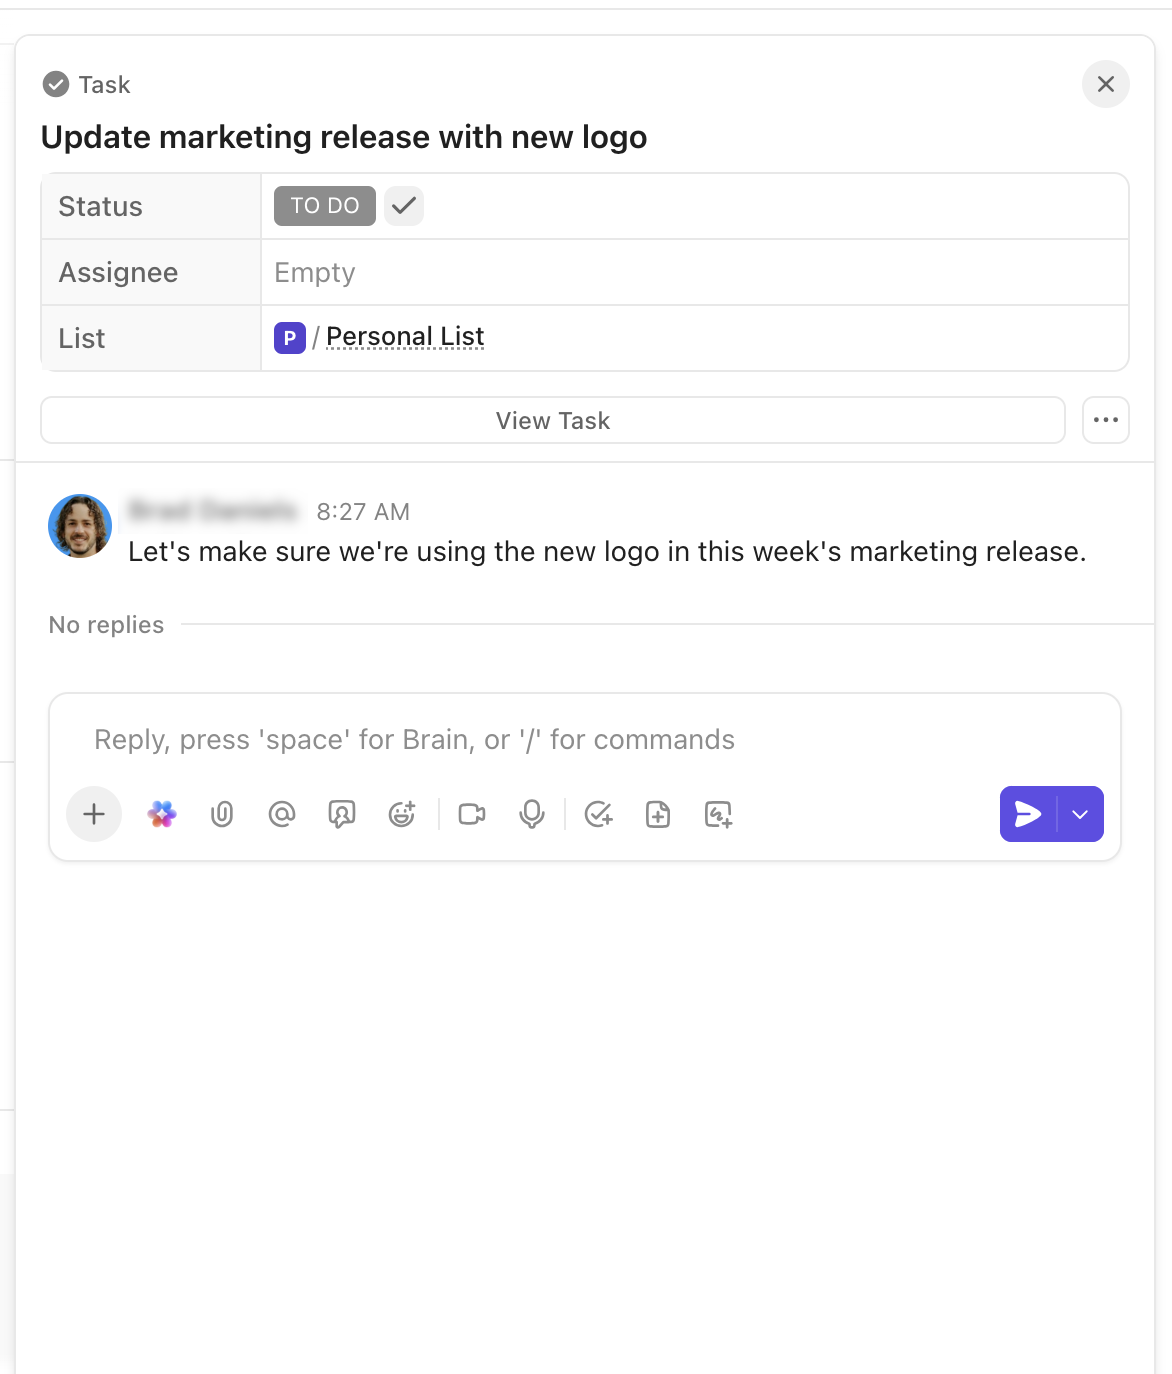Open the send options chevron

(1080, 814)
